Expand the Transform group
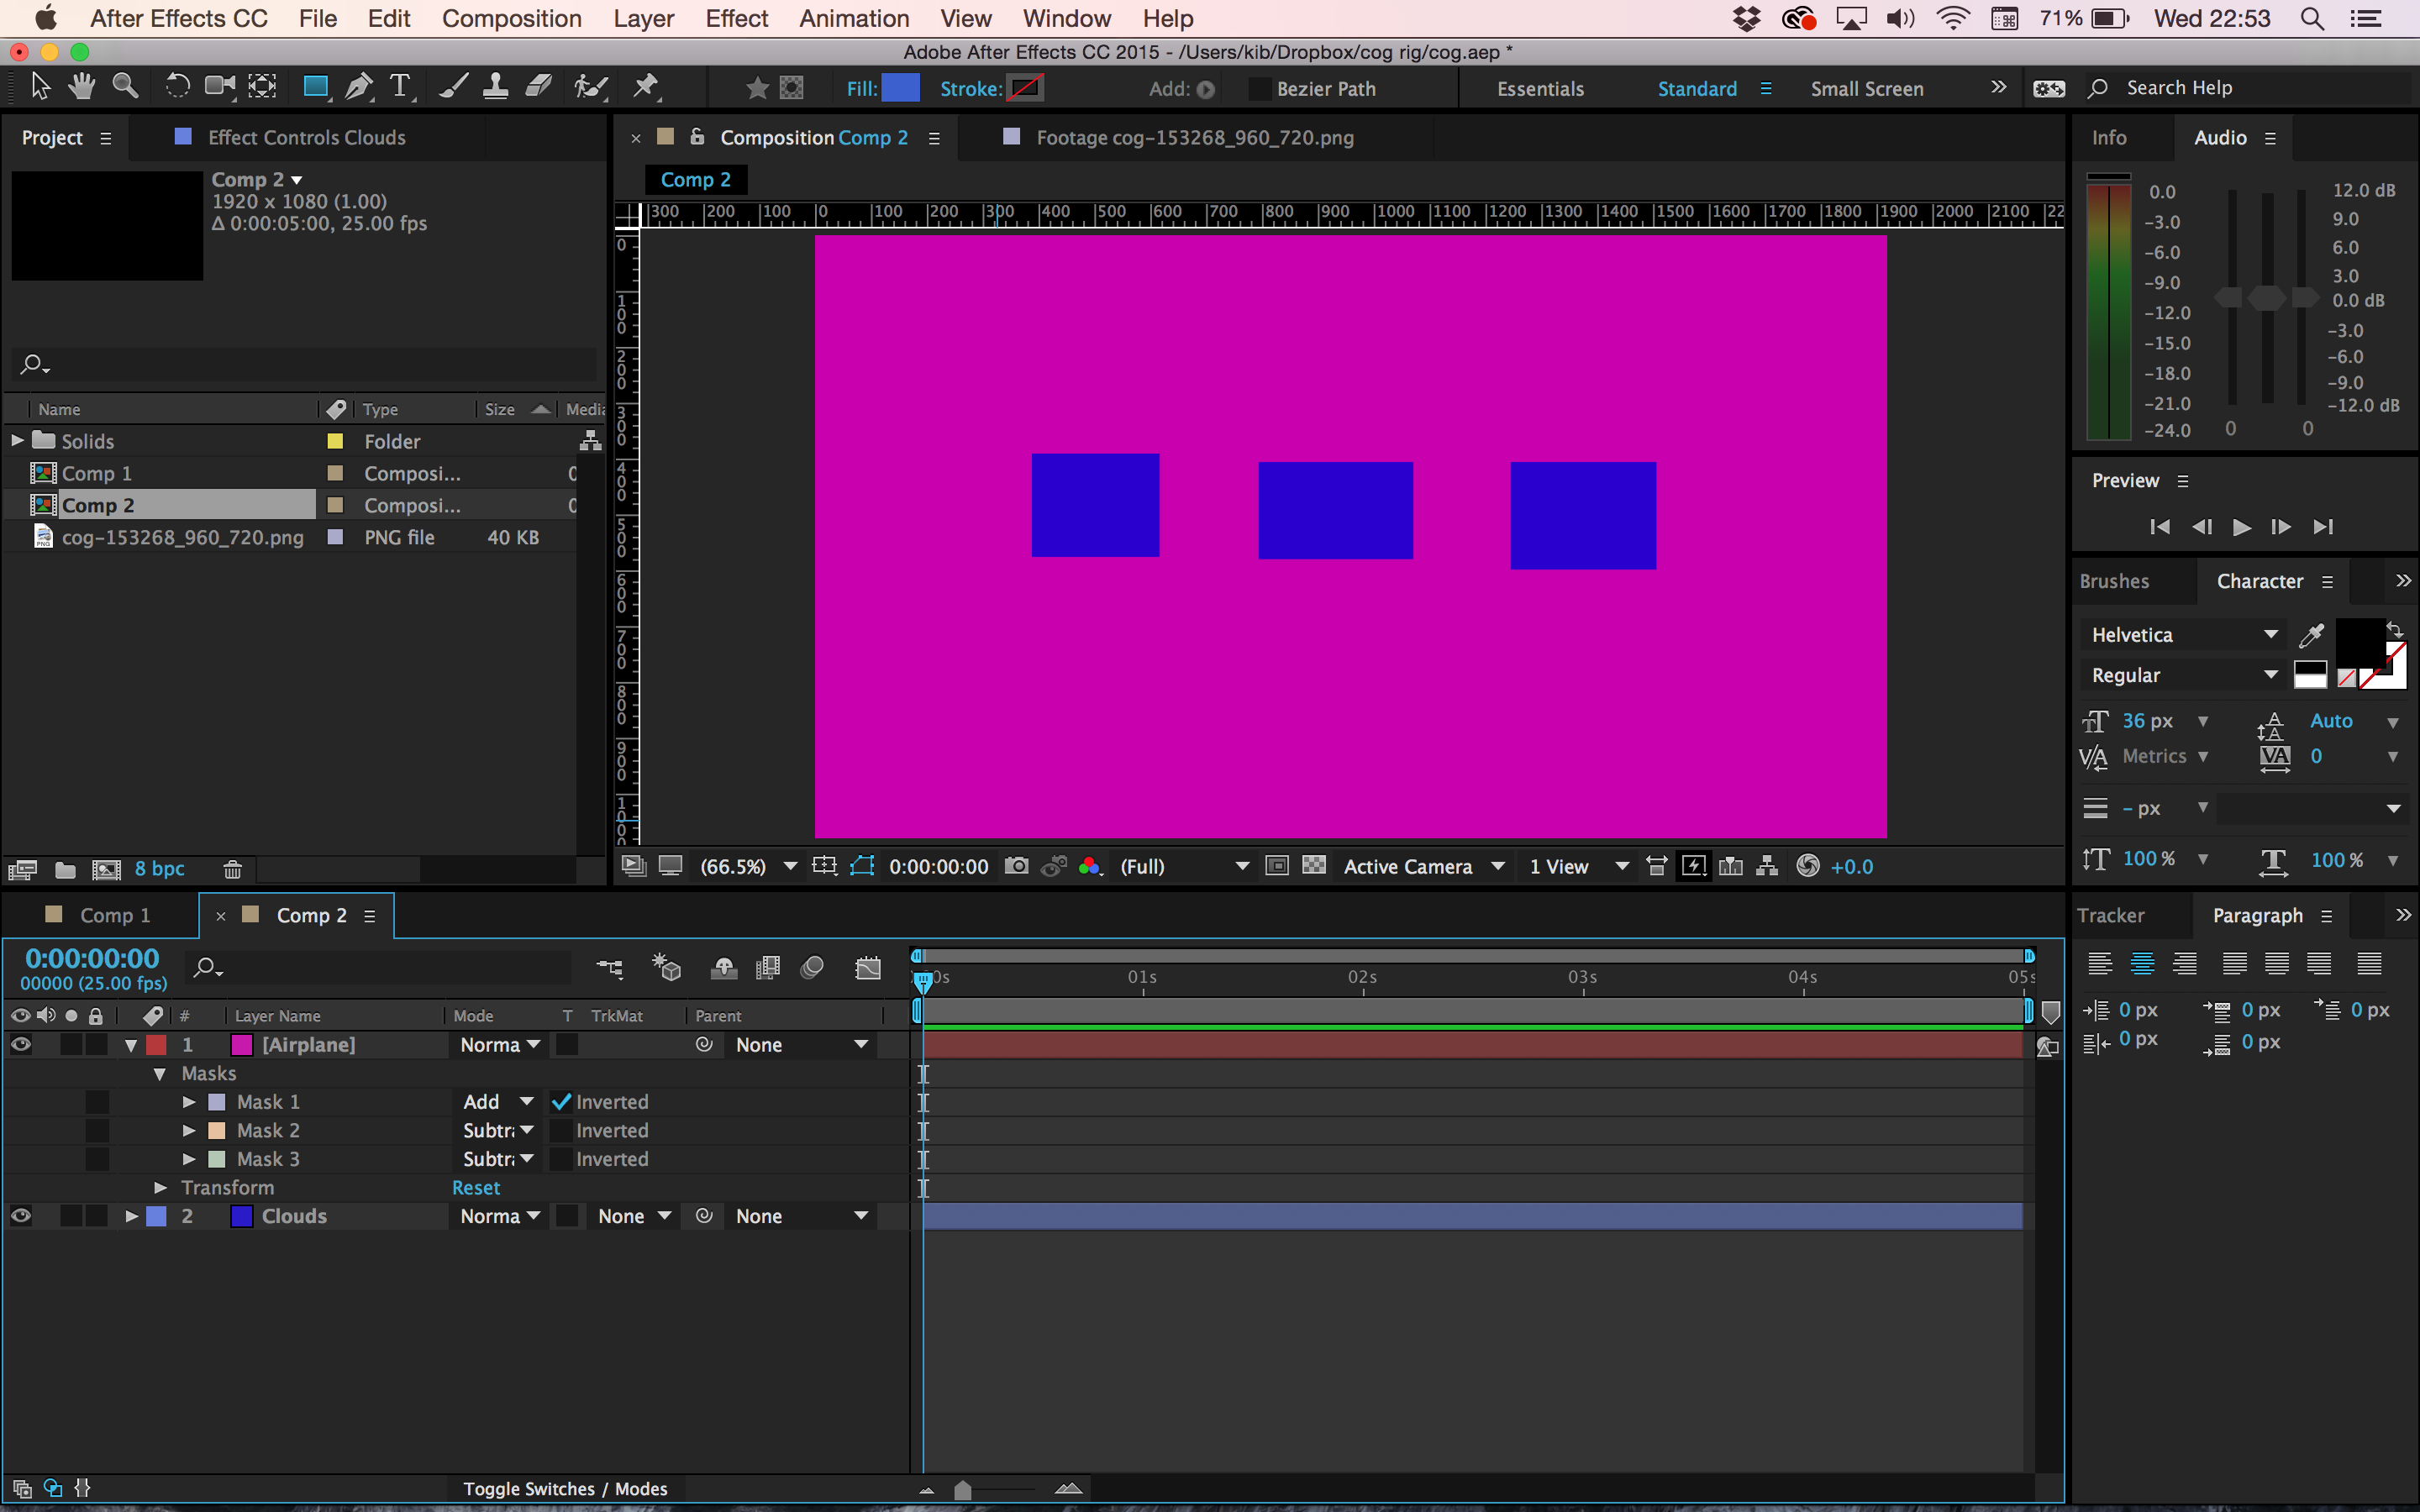Viewport: 2420px width, 1512px height. pyautogui.click(x=160, y=1187)
